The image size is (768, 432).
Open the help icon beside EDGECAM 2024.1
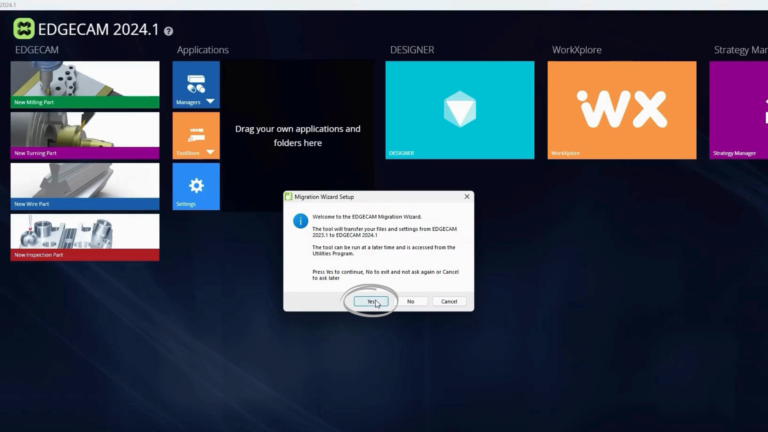[x=168, y=31]
